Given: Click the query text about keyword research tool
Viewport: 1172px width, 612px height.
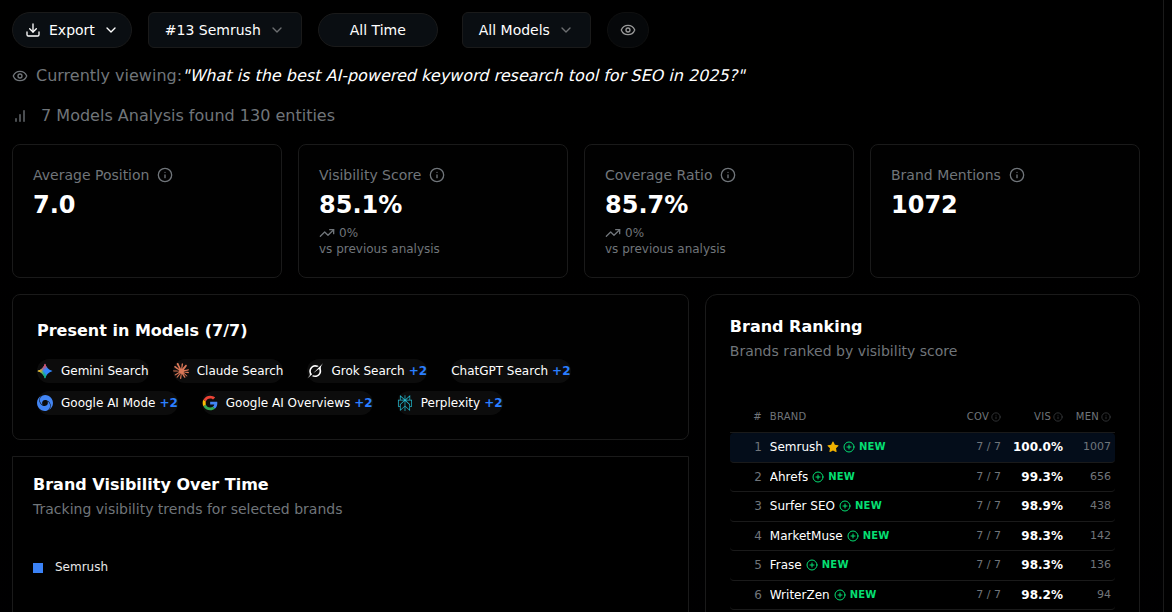Looking at the screenshot, I should [465, 76].
